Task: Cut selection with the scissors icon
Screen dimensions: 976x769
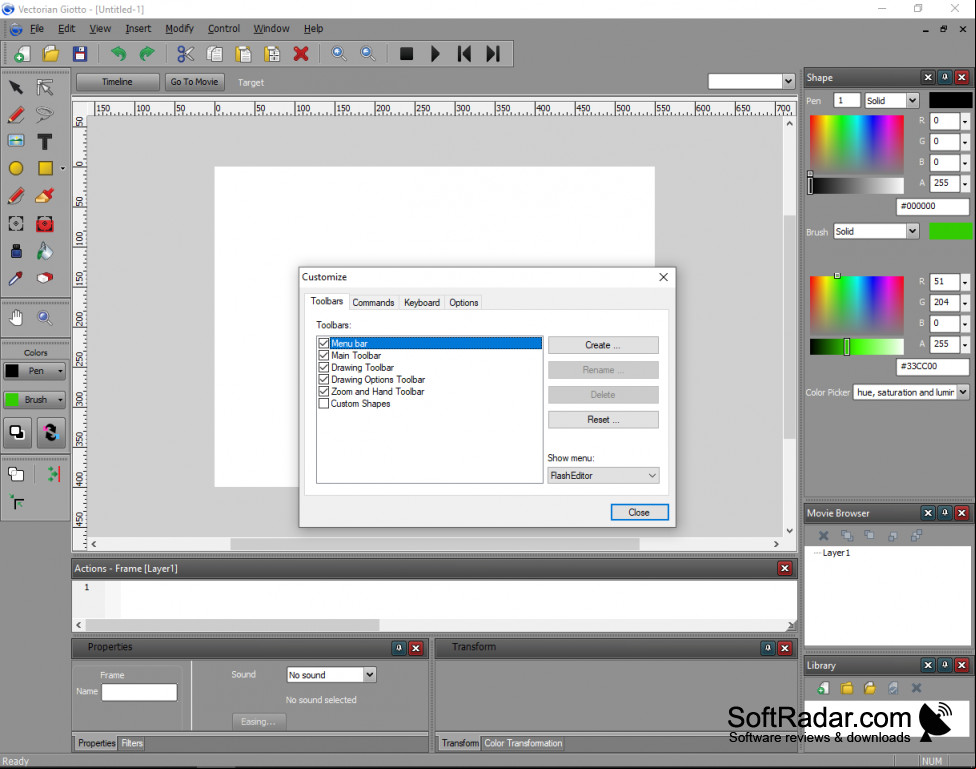Action: coord(185,54)
